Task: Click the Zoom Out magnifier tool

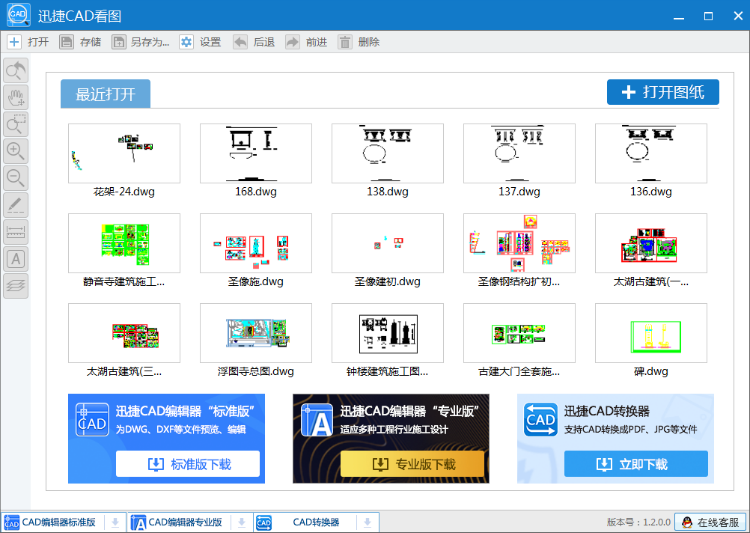Action: (x=16, y=178)
